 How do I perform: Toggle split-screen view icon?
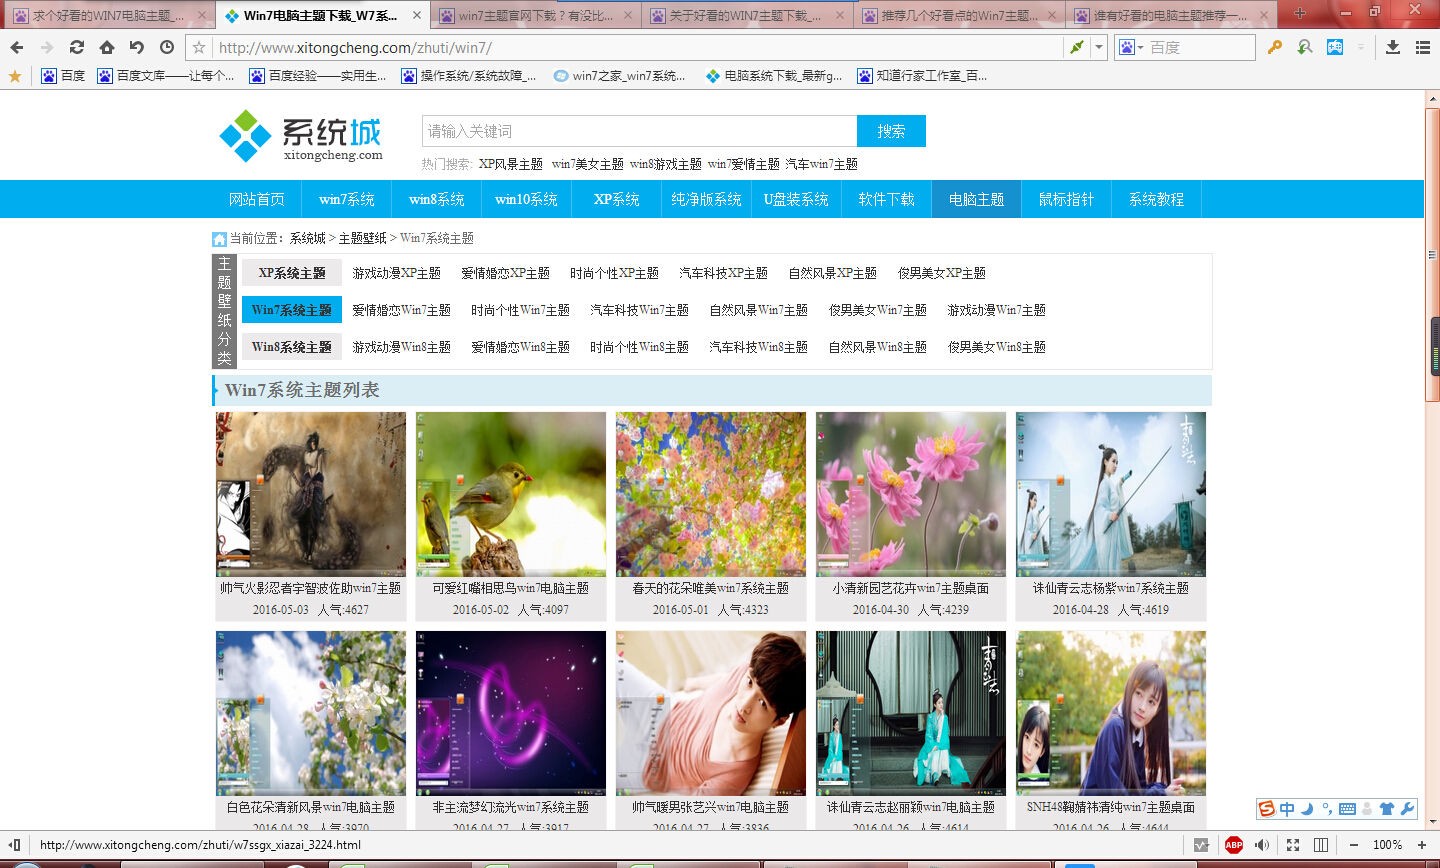[x=1321, y=845]
